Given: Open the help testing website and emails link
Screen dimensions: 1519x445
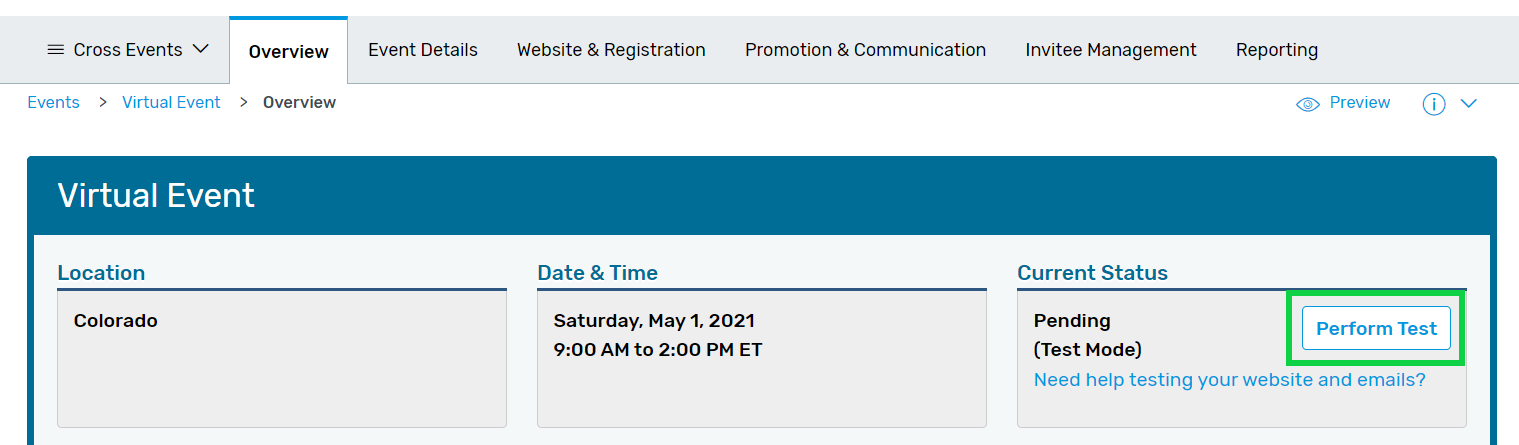Looking at the screenshot, I should [1229, 380].
